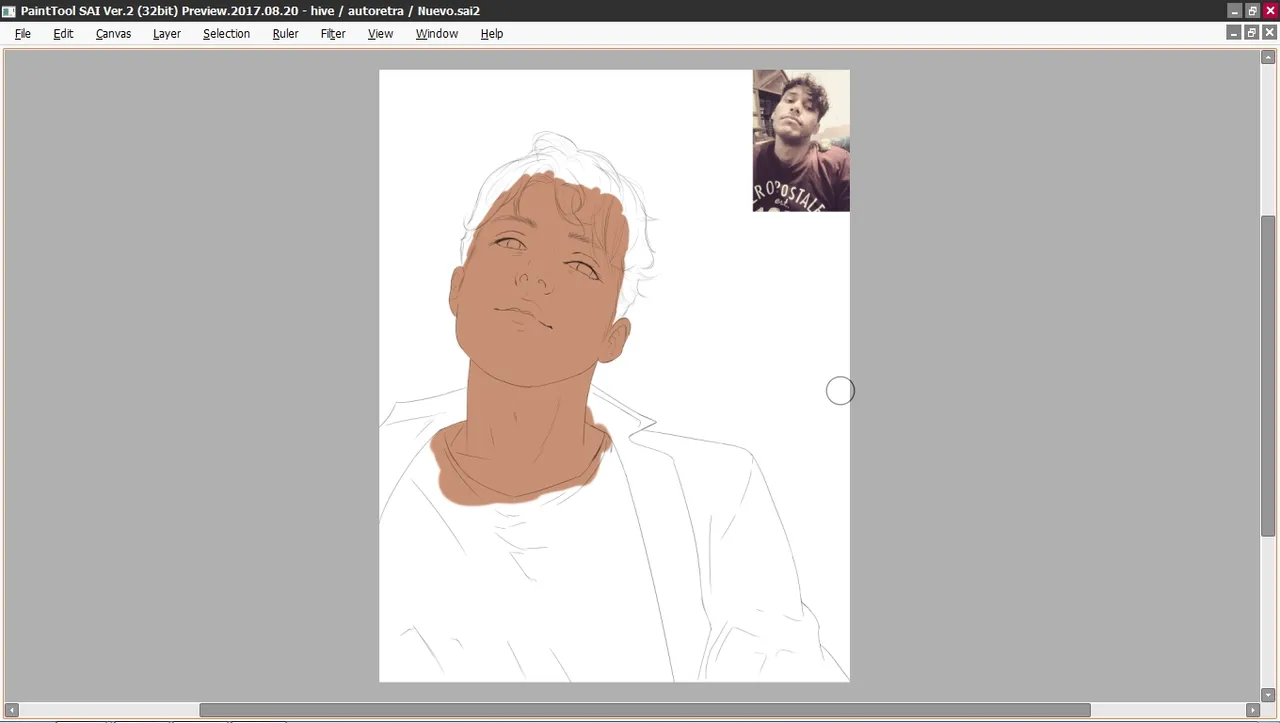1280x723 pixels.
Task: Minimize the Nuevo.sai2 document window
Action: pyautogui.click(x=1233, y=33)
